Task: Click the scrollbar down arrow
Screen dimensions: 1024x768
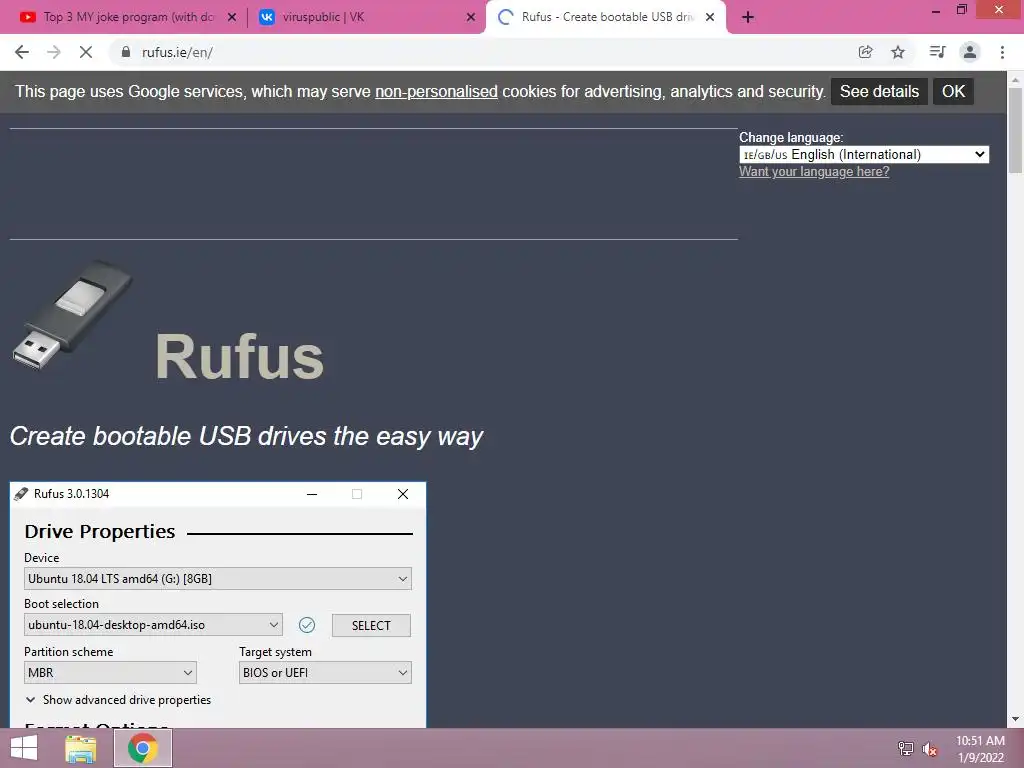Action: [1015, 719]
